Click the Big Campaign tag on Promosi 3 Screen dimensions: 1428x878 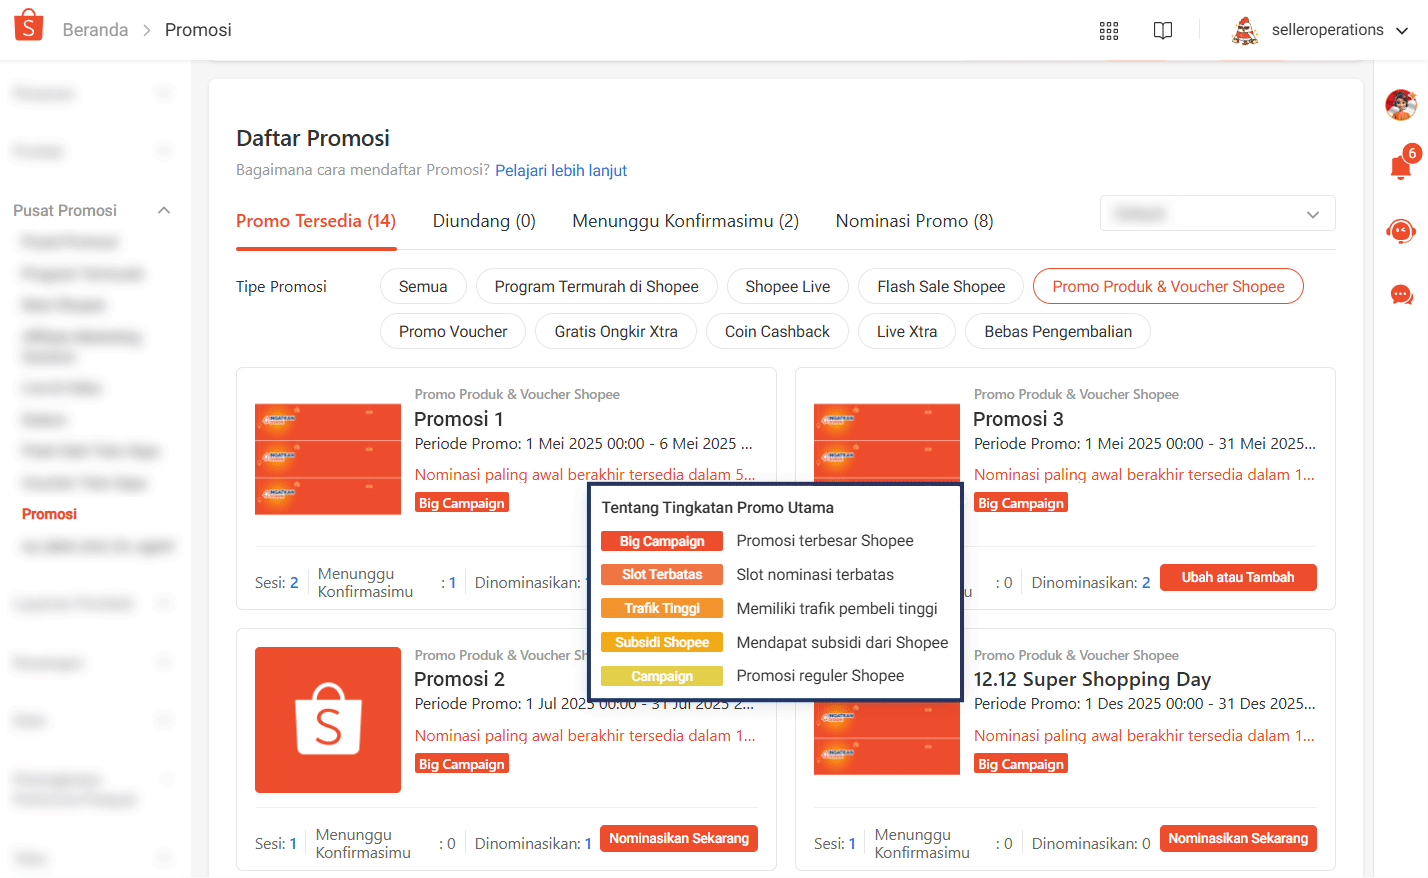tap(1021, 503)
